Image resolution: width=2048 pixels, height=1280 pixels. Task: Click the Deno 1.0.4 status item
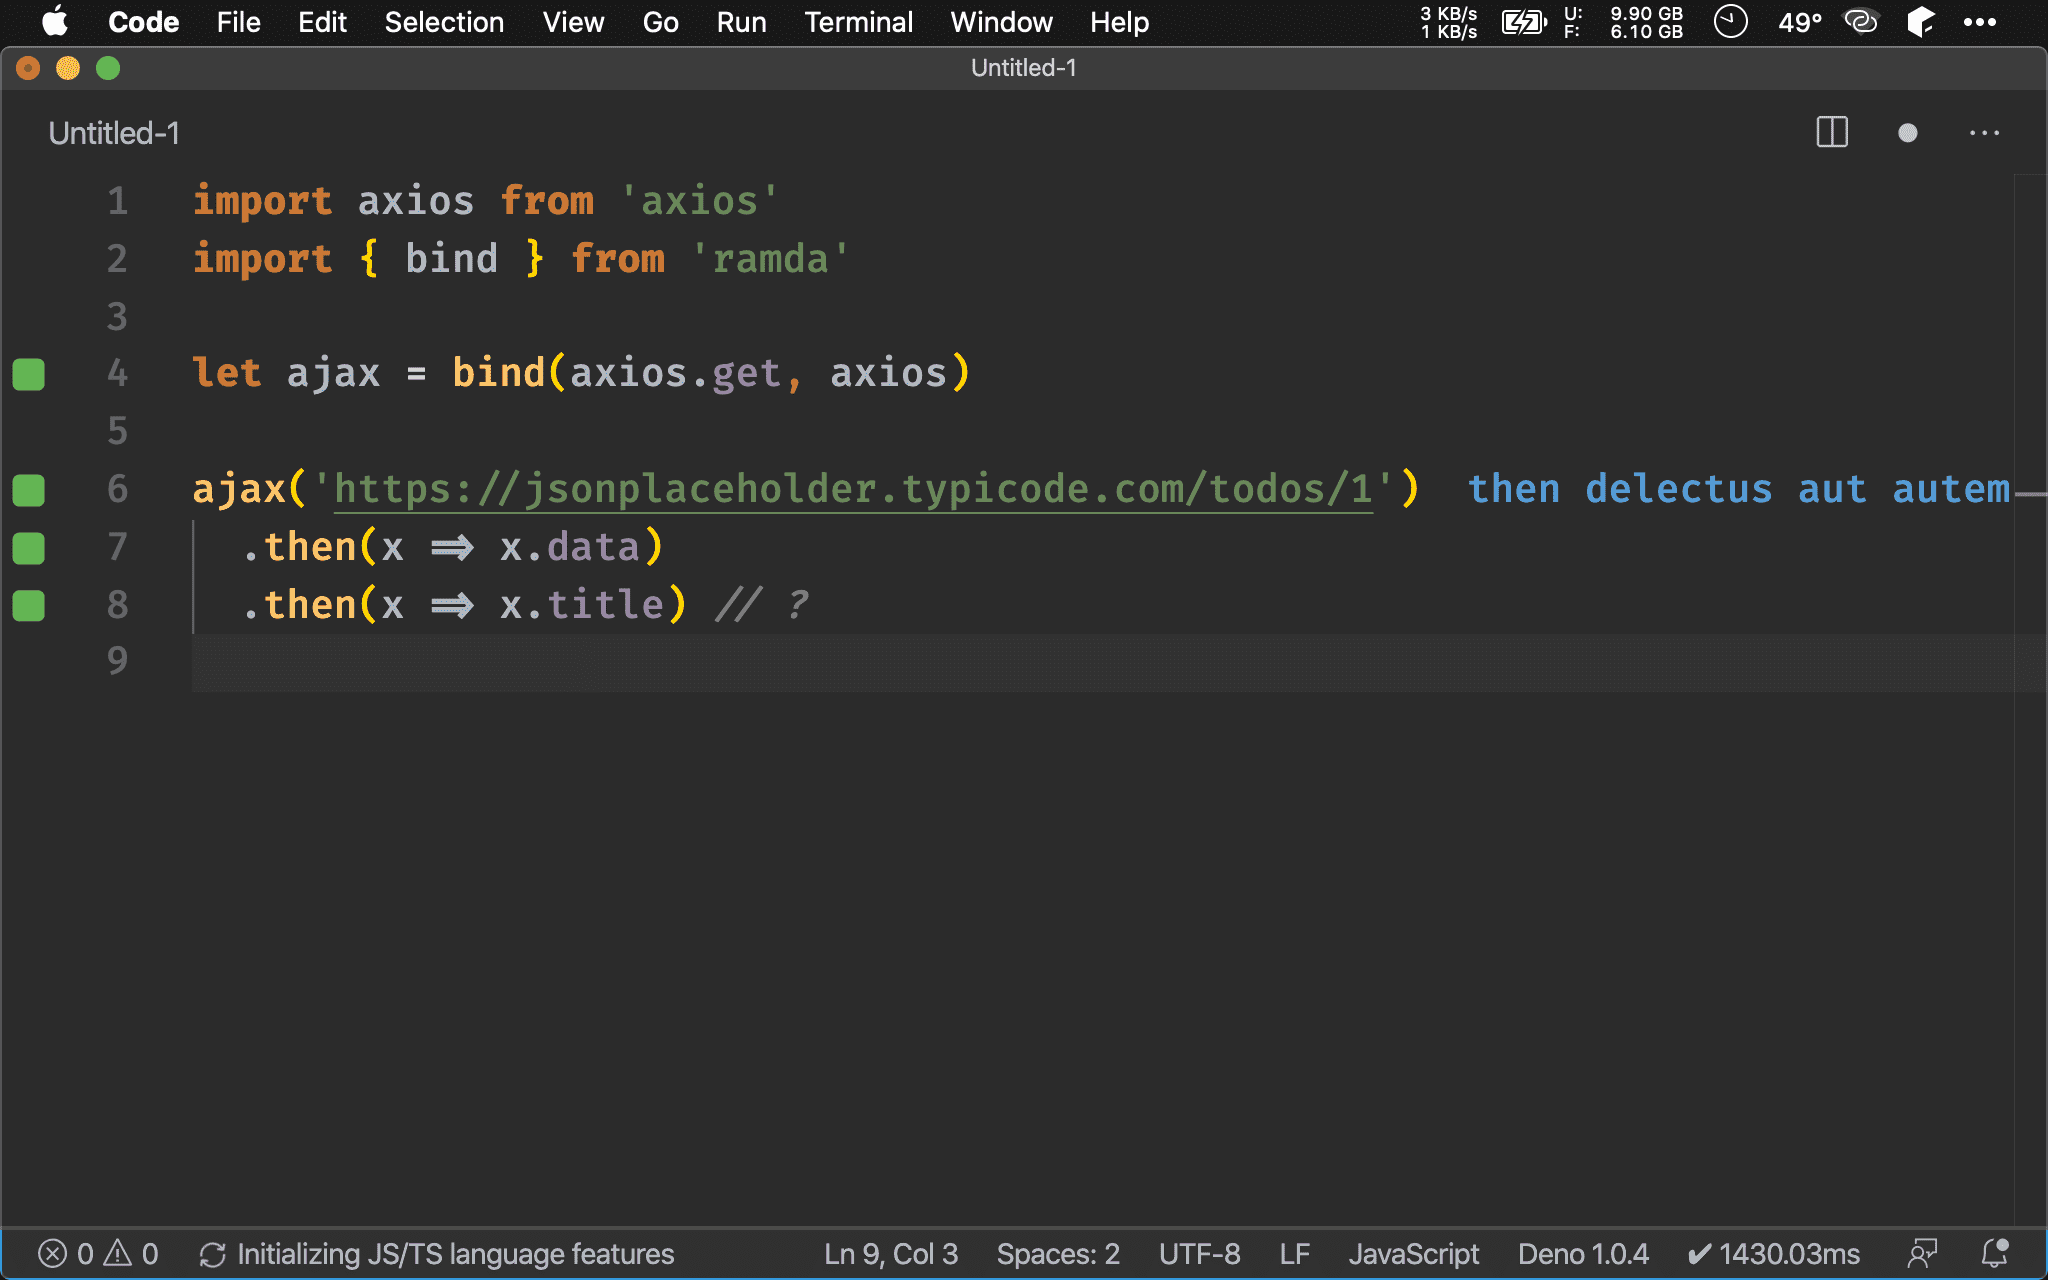[1583, 1254]
